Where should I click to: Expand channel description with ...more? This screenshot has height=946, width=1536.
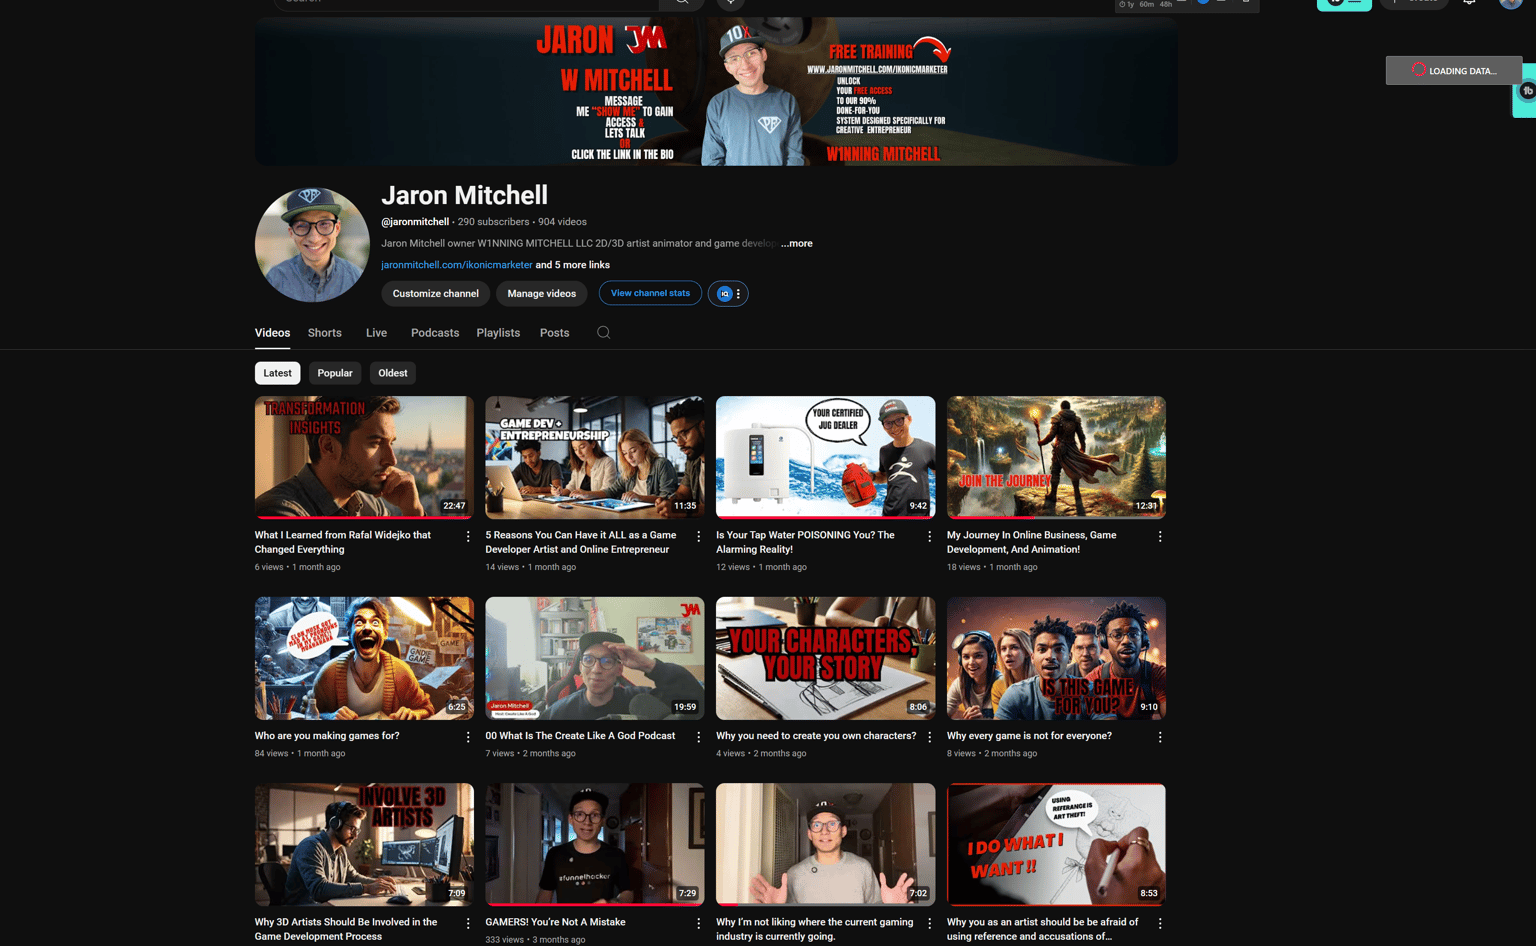click(x=797, y=243)
